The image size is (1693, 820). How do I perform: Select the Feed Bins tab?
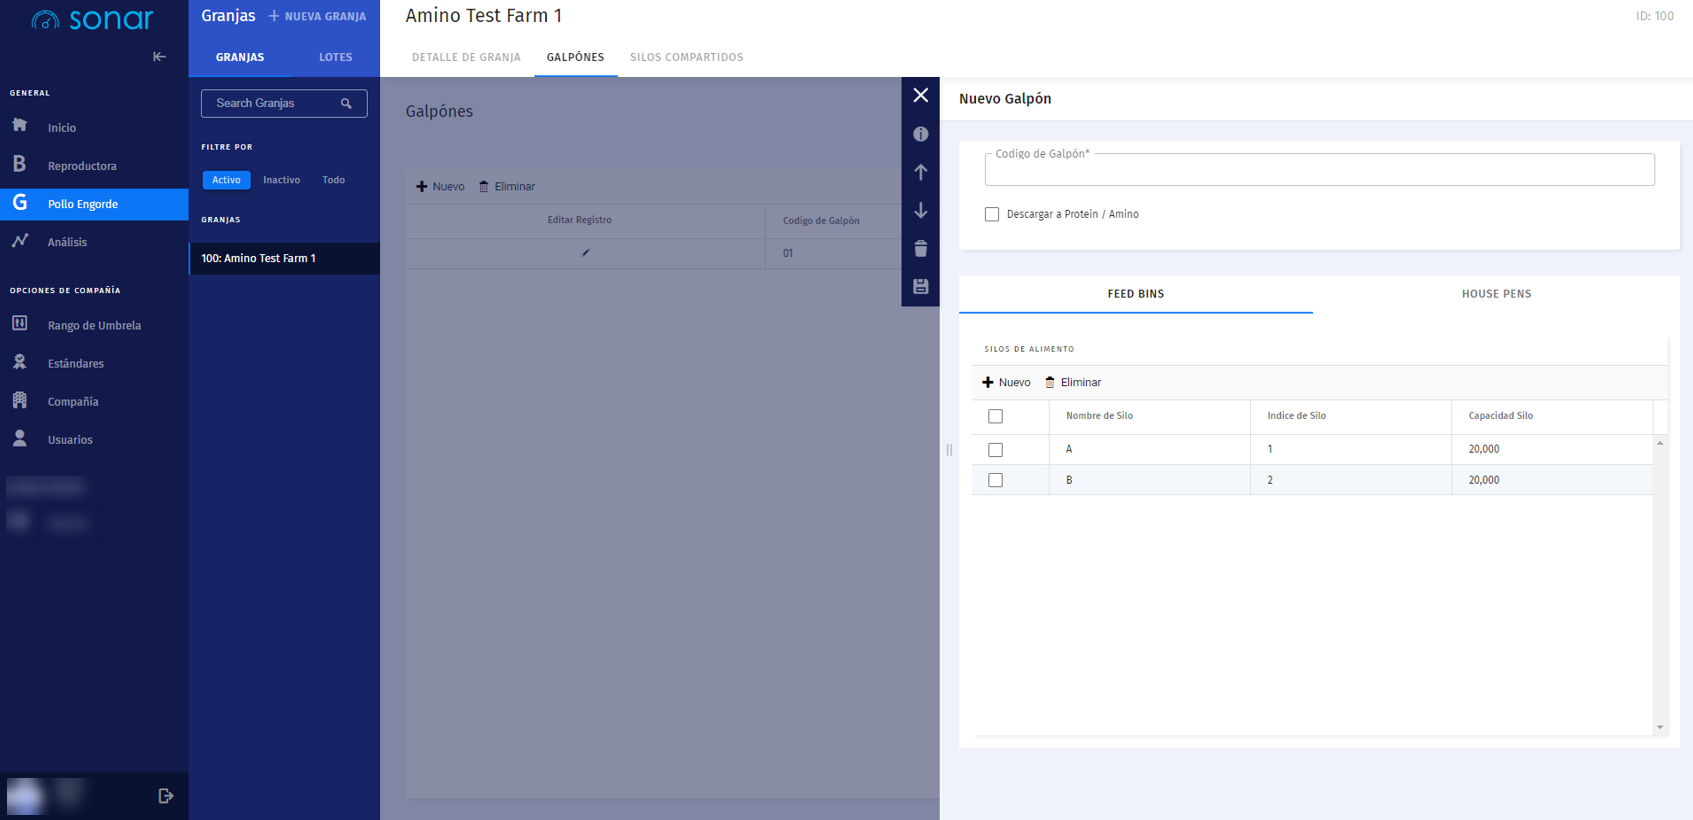[x=1135, y=294]
